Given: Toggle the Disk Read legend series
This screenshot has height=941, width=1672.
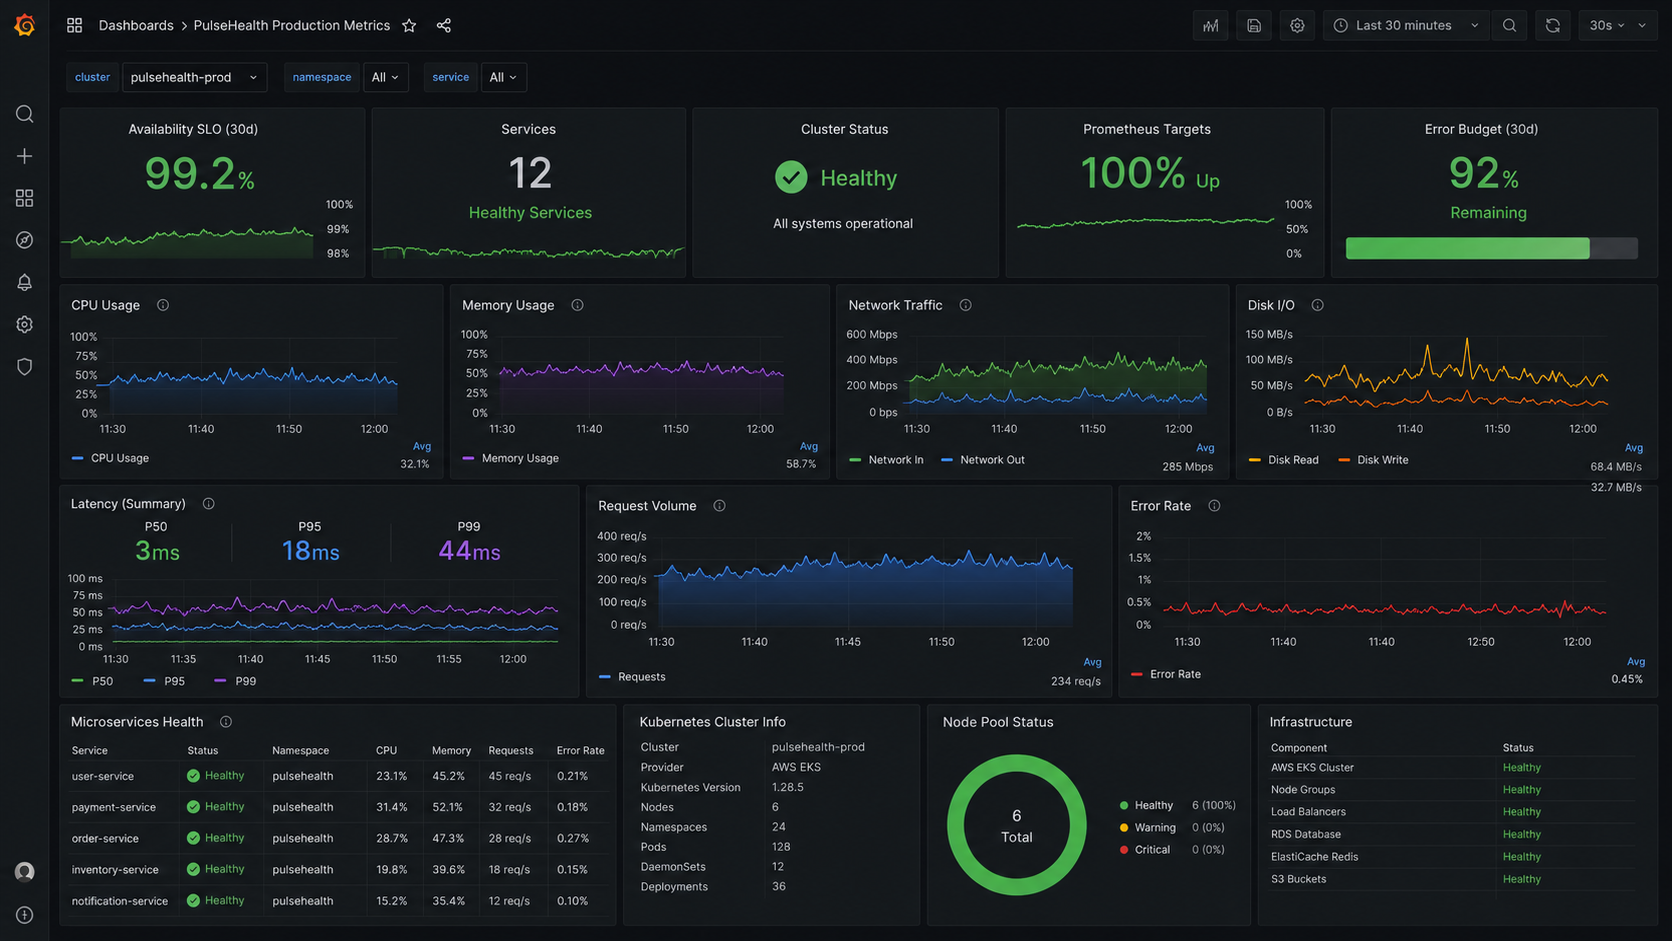Looking at the screenshot, I should pos(1284,460).
